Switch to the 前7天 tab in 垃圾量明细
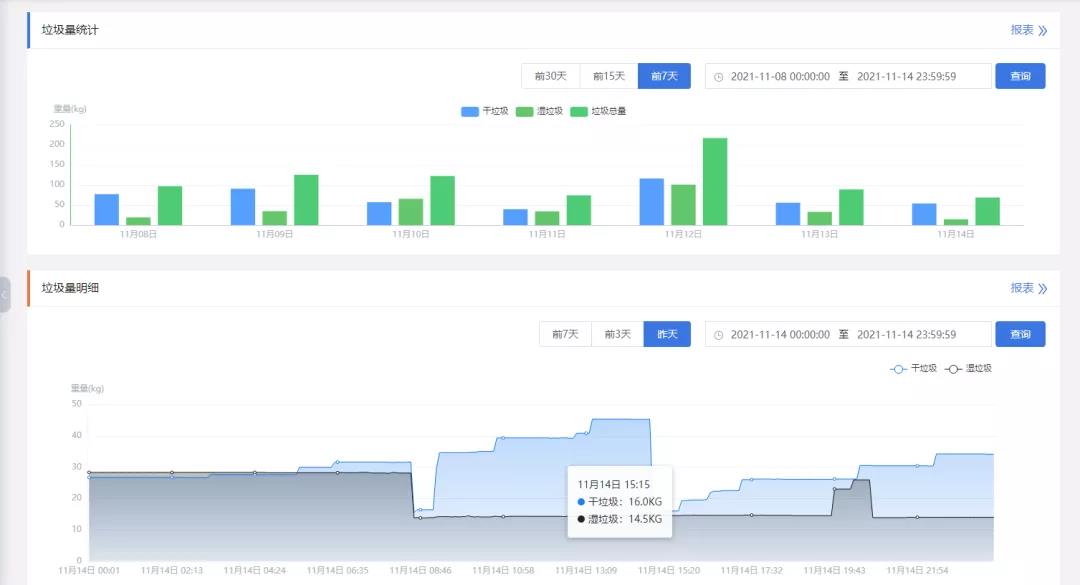 pos(564,334)
